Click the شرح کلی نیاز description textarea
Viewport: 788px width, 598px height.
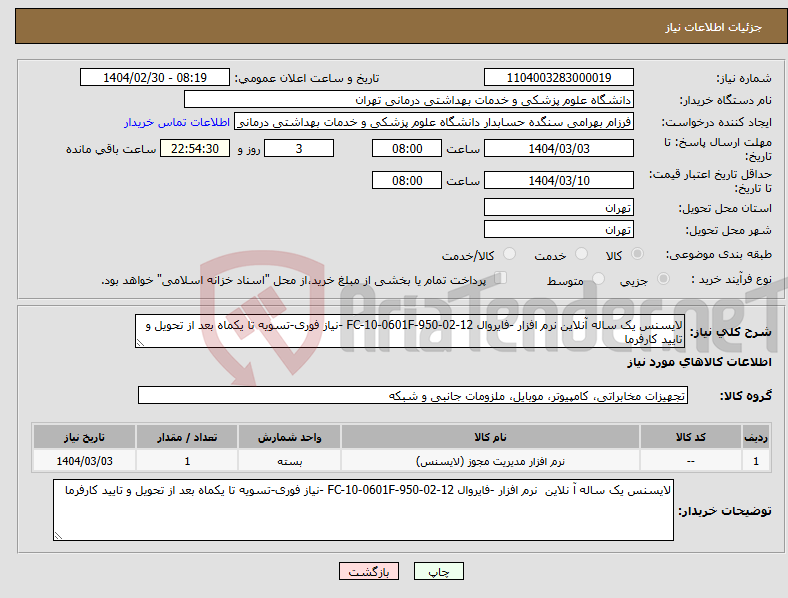tap(410, 331)
